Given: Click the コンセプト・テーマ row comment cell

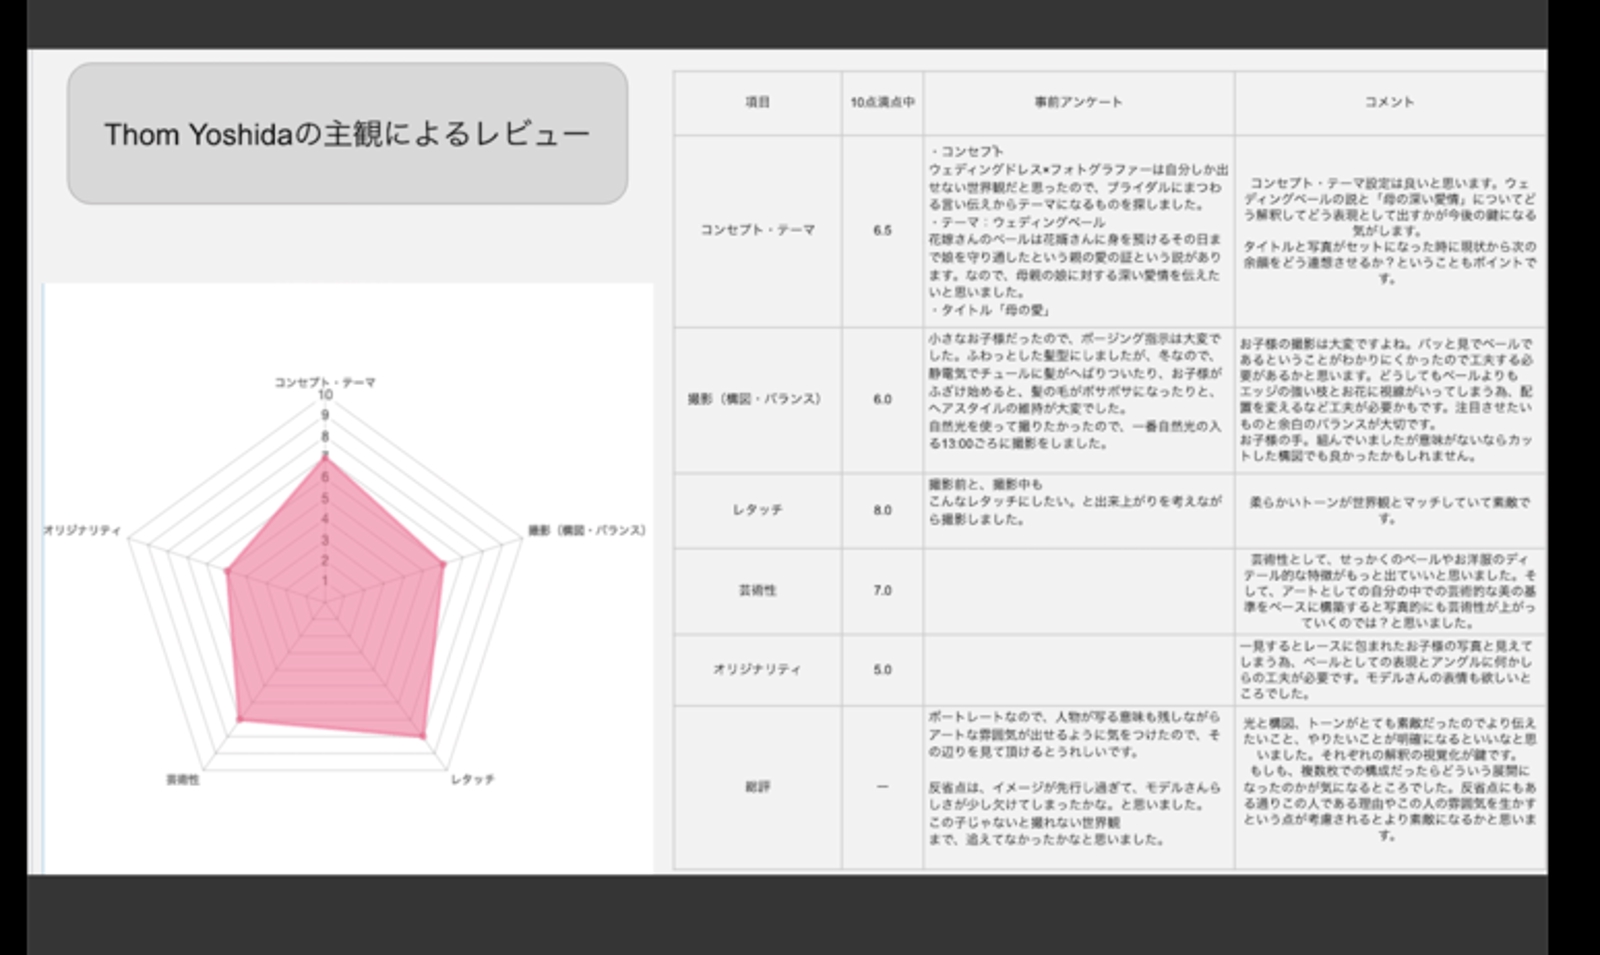Looking at the screenshot, I should click(x=1389, y=230).
